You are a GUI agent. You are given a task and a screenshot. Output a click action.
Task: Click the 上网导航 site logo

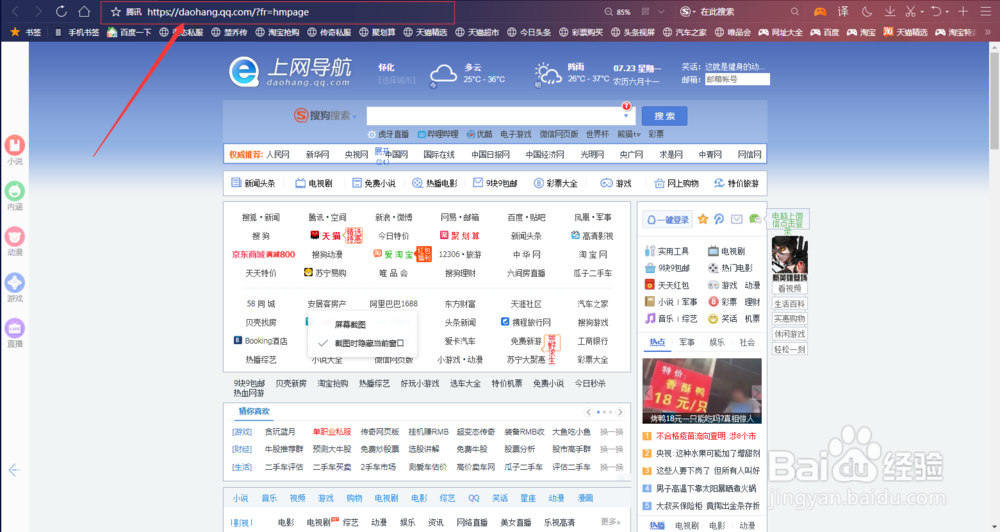pos(290,71)
